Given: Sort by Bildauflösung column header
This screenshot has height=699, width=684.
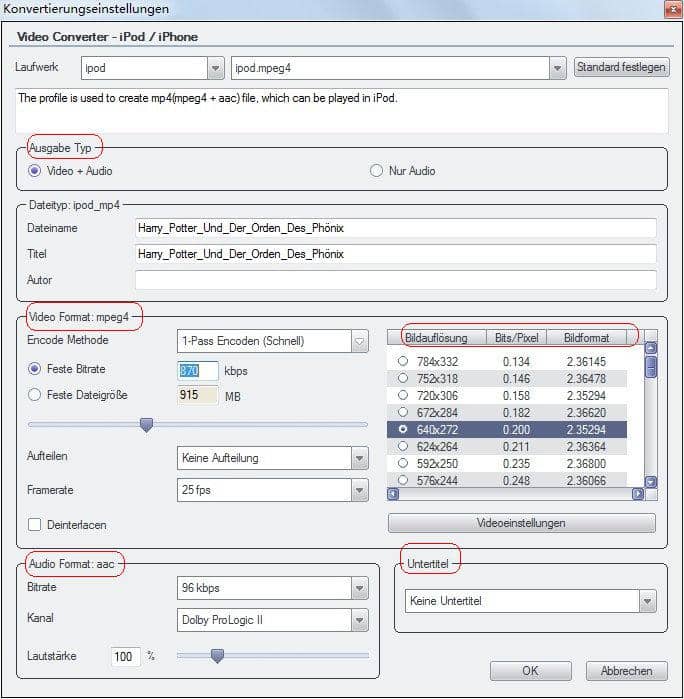Looking at the screenshot, I should (437, 338).
